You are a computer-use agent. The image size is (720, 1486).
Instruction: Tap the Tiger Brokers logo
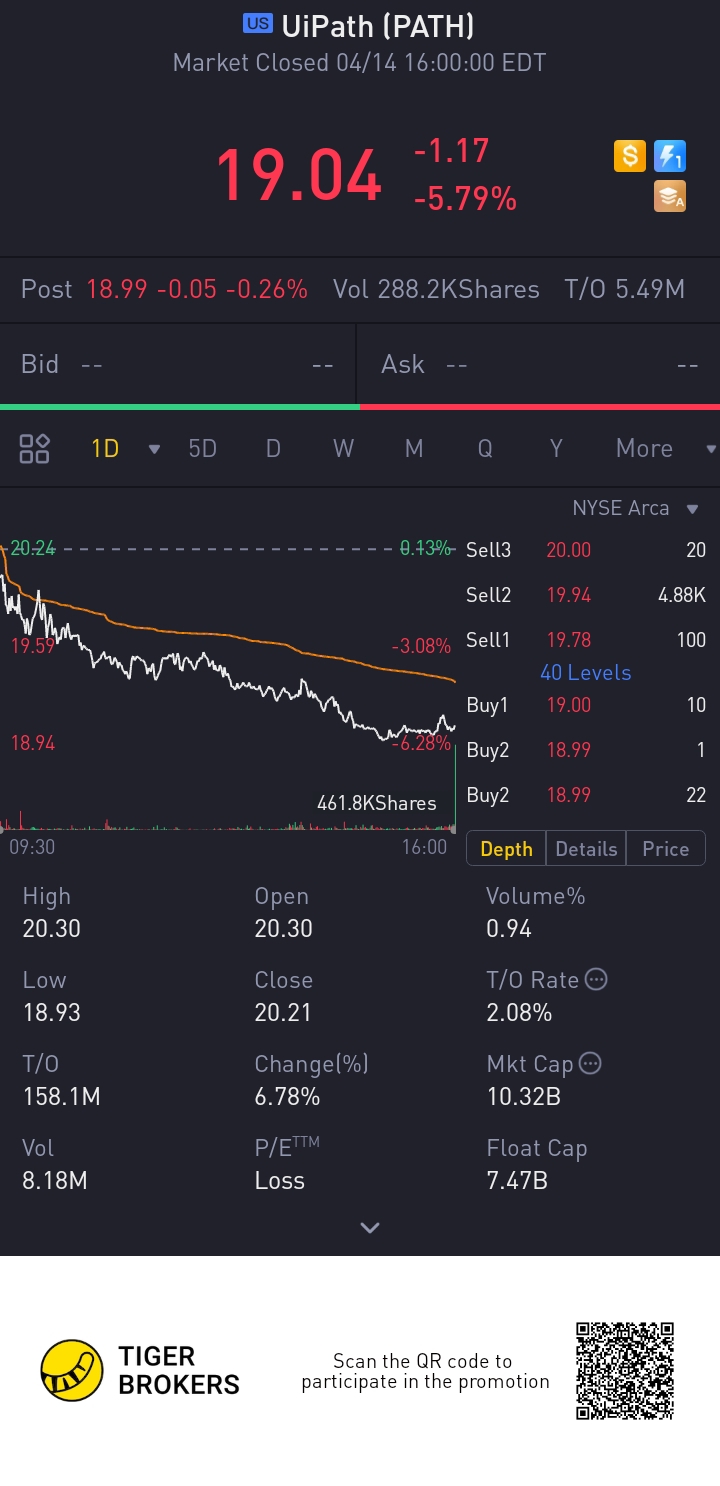pyautogui.click(x=140, y=1370)
